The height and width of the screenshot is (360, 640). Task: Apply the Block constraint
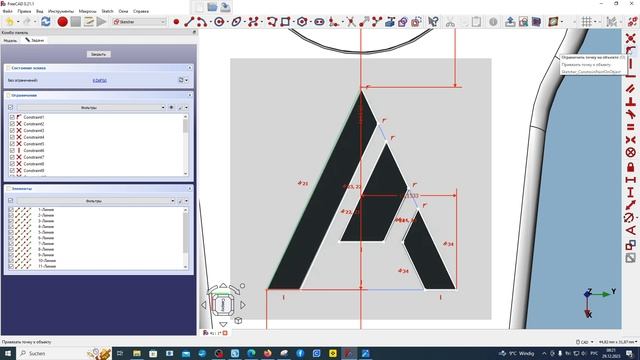(x=631, y=153)
